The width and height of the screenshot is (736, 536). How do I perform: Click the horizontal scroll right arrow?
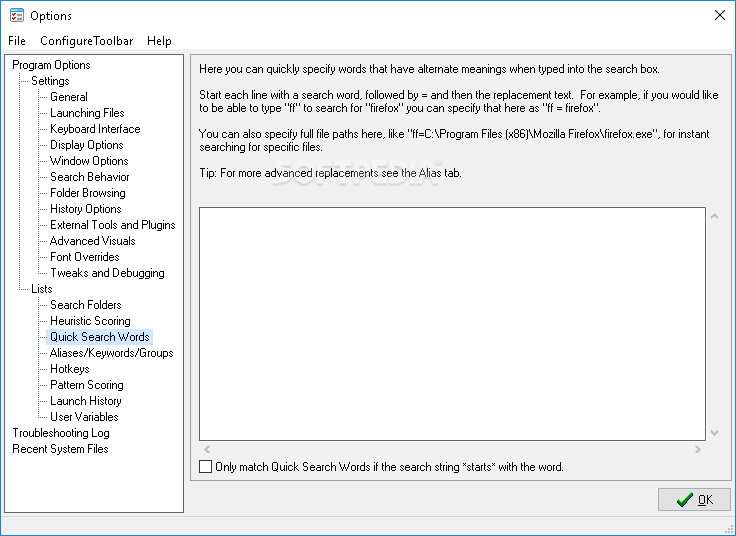698,449
